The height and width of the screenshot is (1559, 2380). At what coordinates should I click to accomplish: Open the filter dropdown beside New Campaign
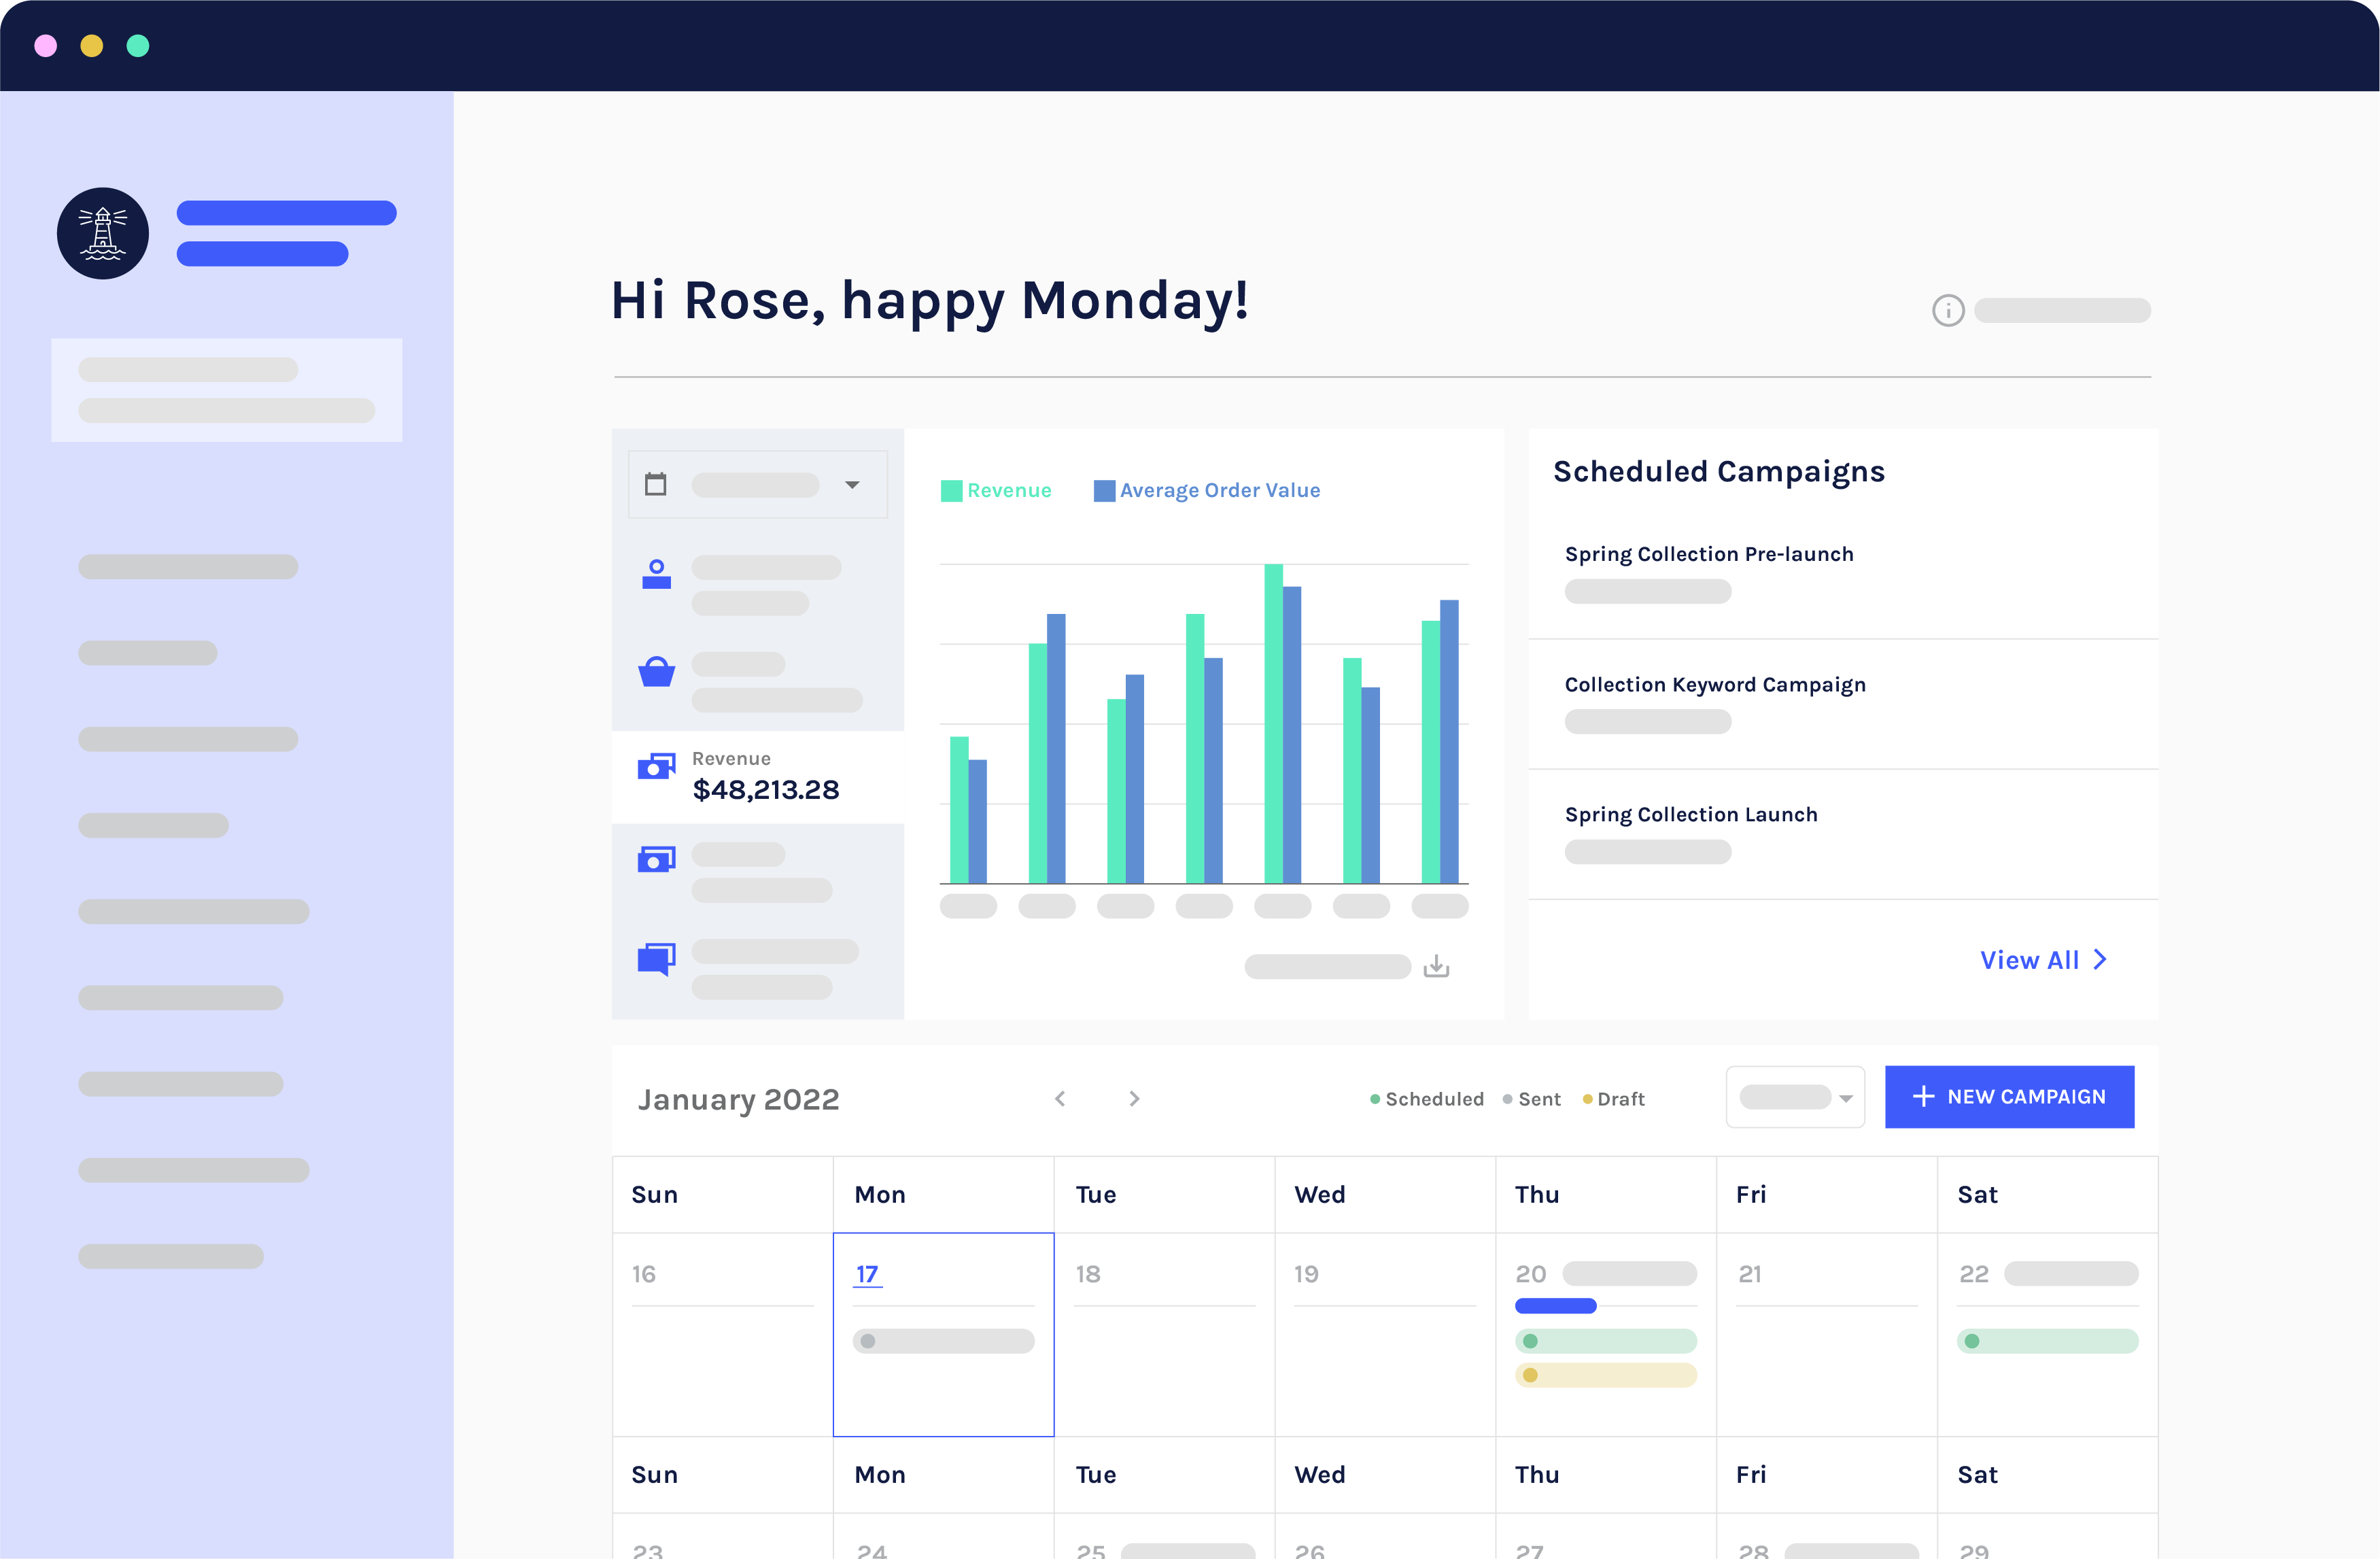pyautogui.click(x=1795, y=1096)
